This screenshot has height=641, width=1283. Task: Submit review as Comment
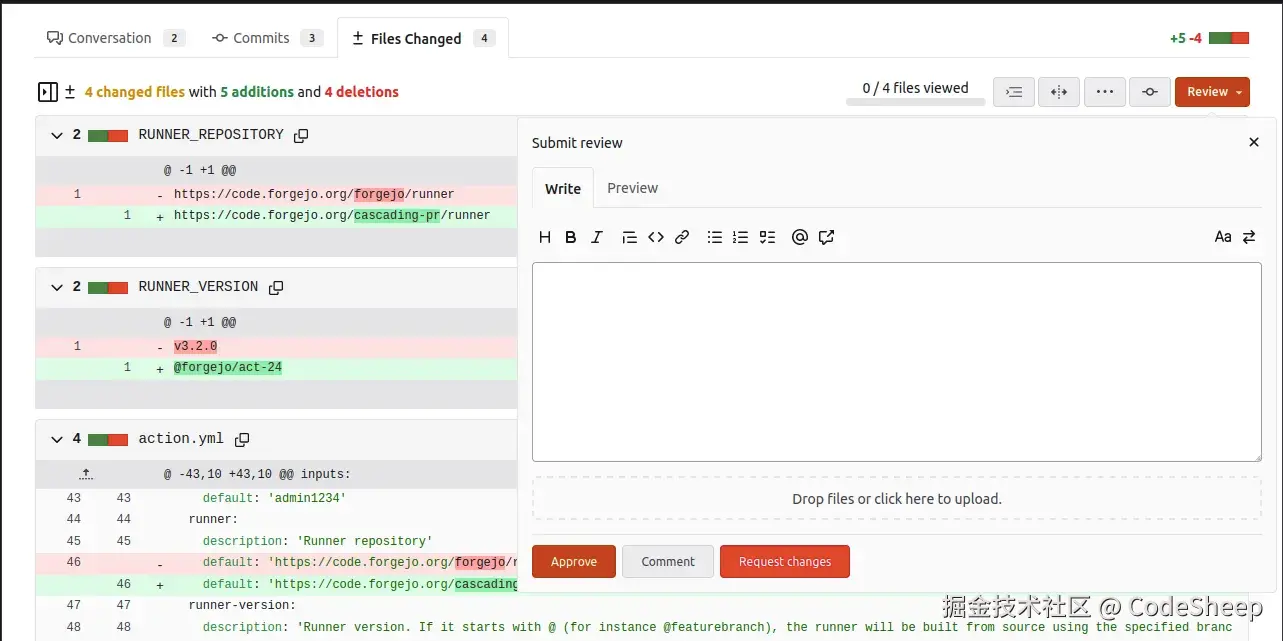click(x=668, y=561)
